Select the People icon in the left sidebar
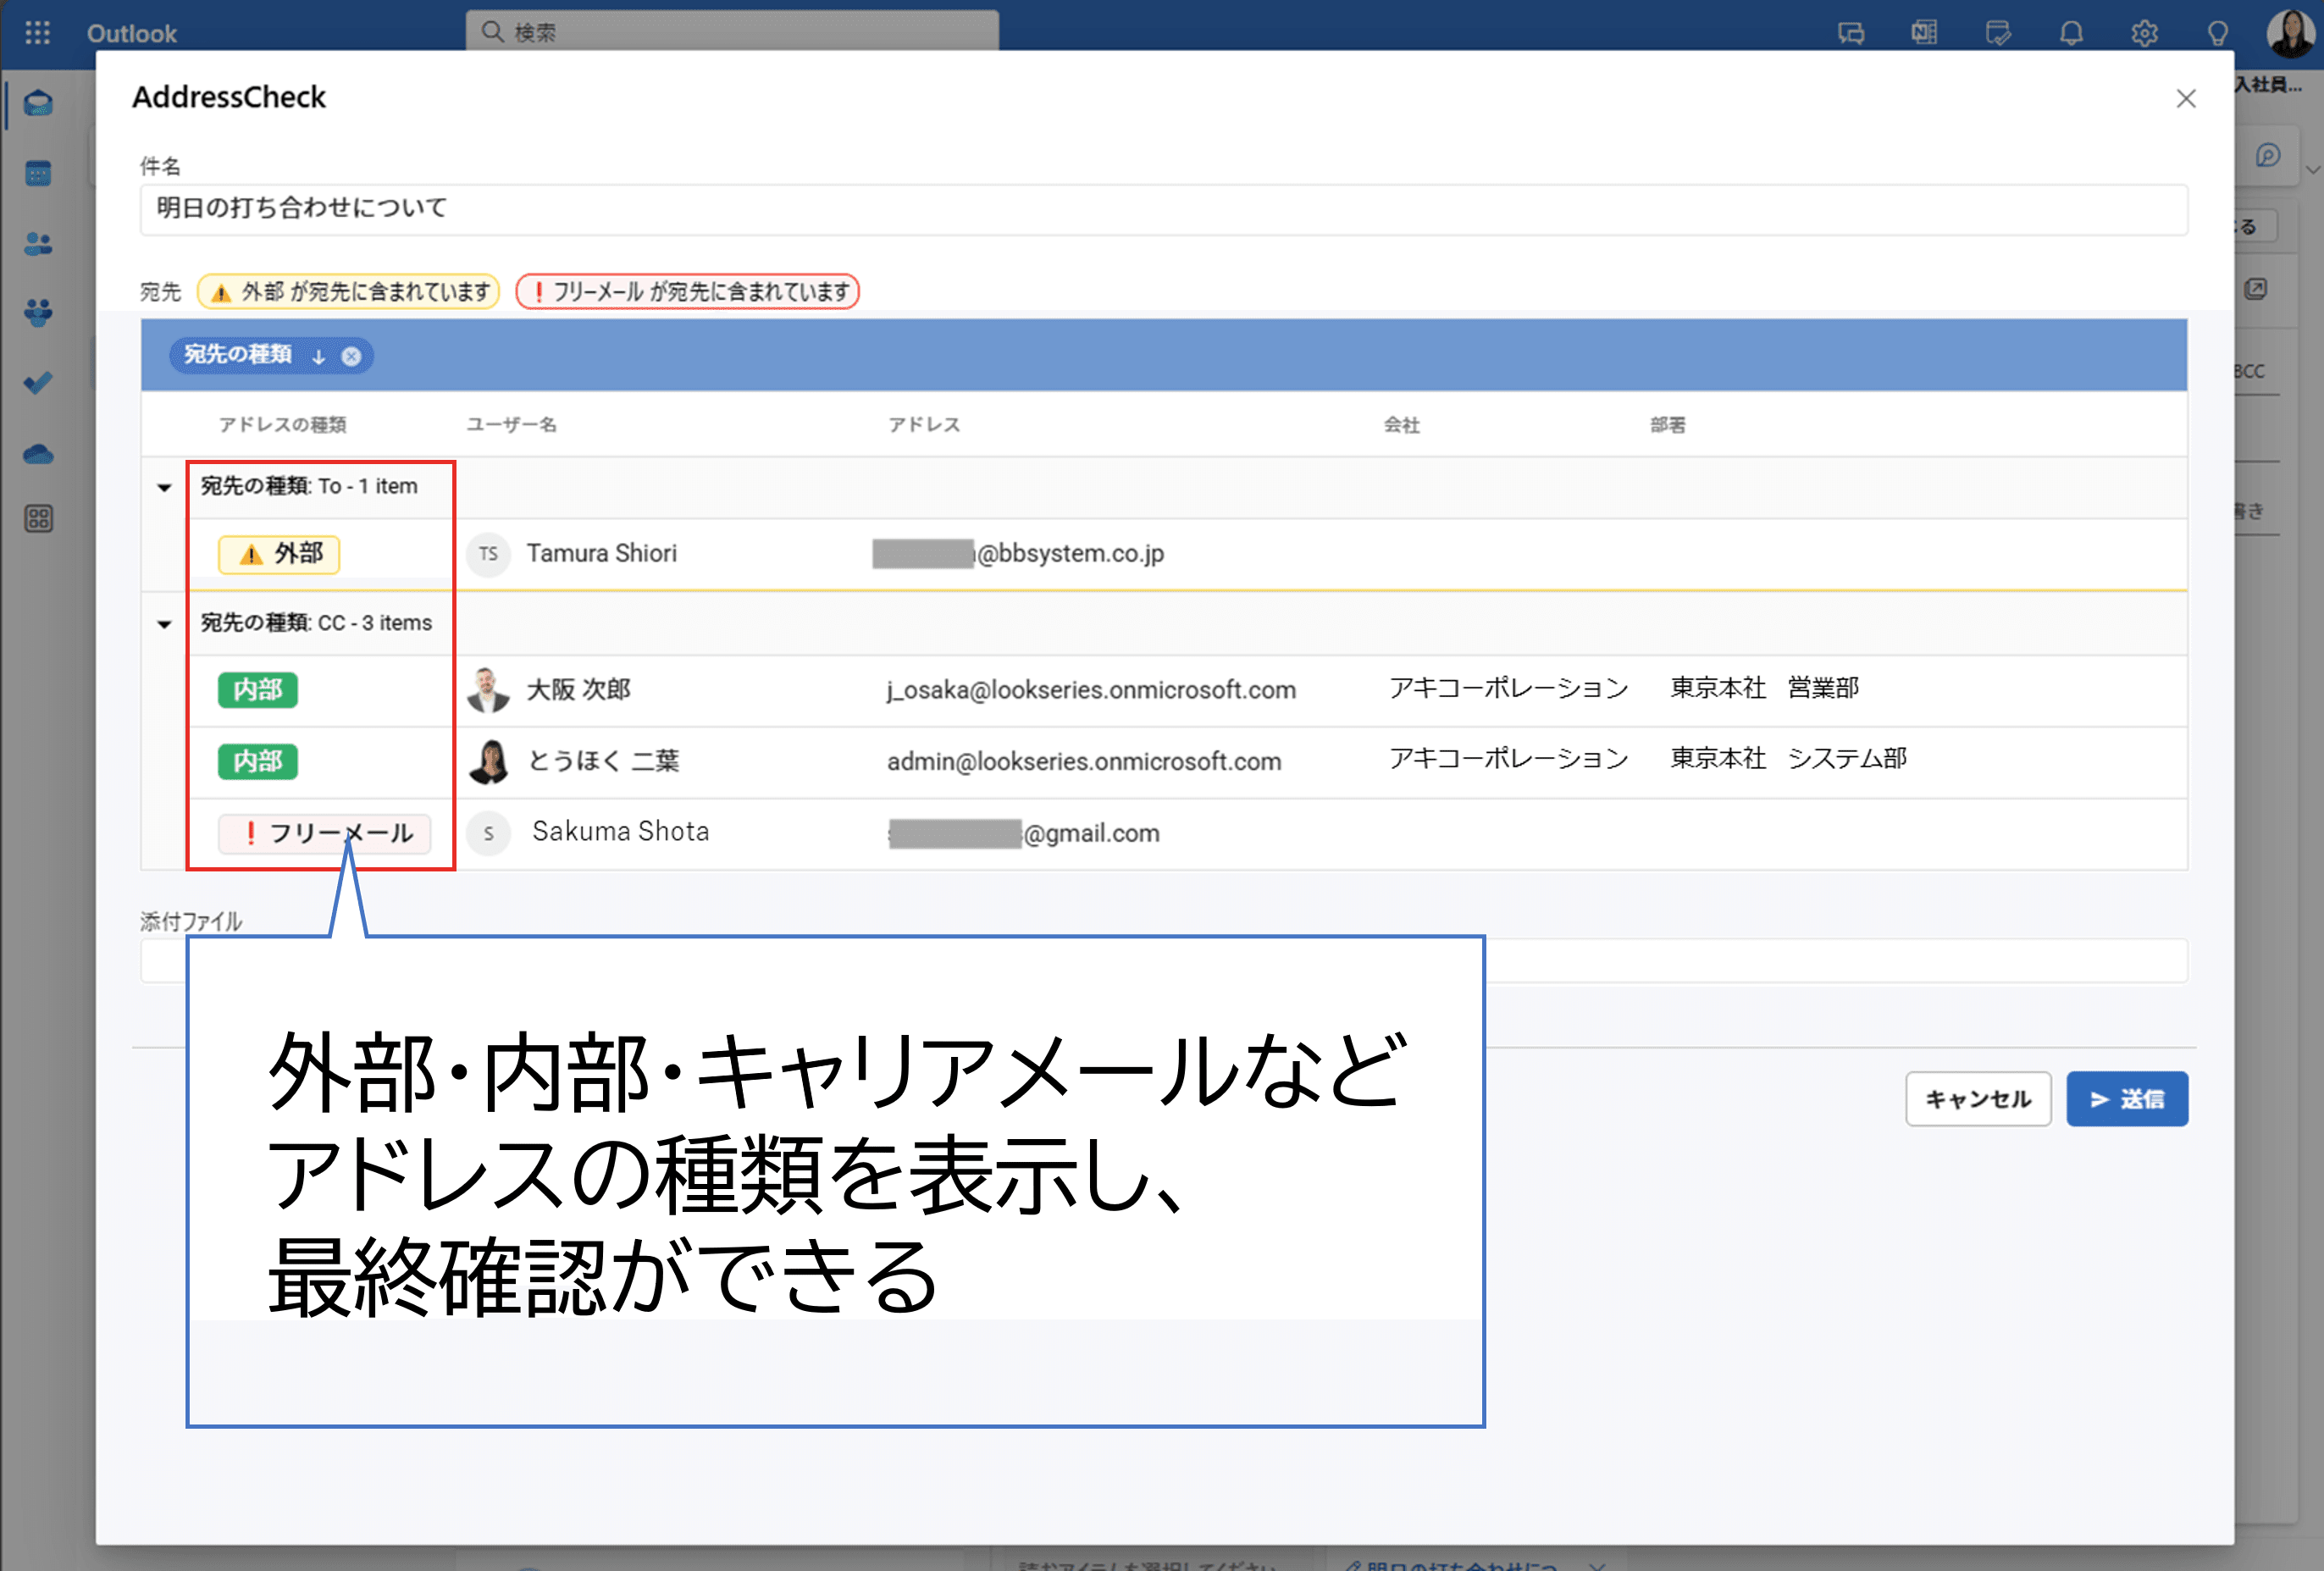2324x1571 pixels. tap(38, 244)
